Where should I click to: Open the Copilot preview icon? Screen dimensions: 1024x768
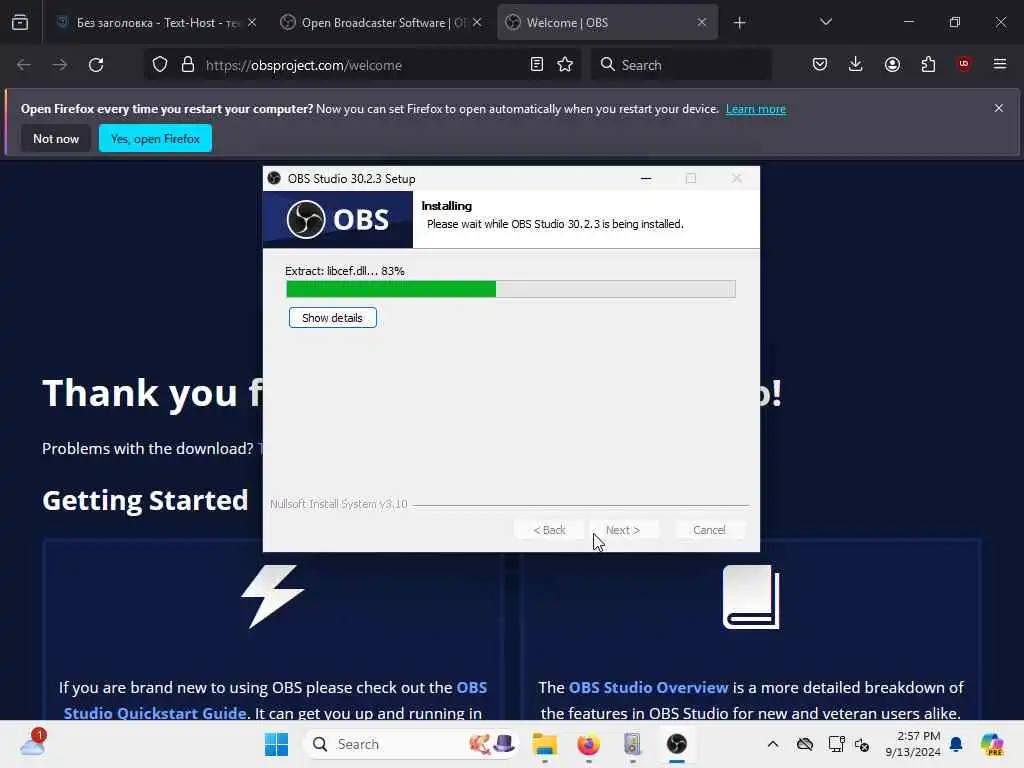[x=992, y=744]
